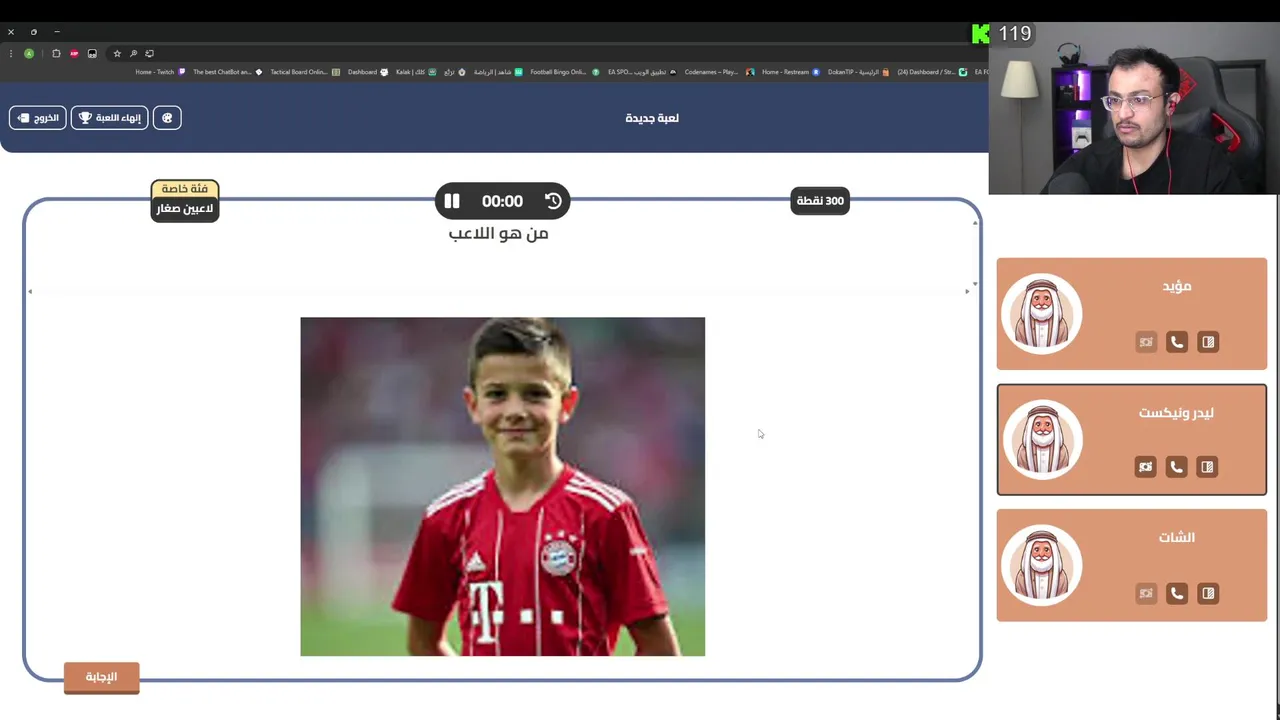Pause the question timer
Viewport: 1280px width, 720px height.
452,201
